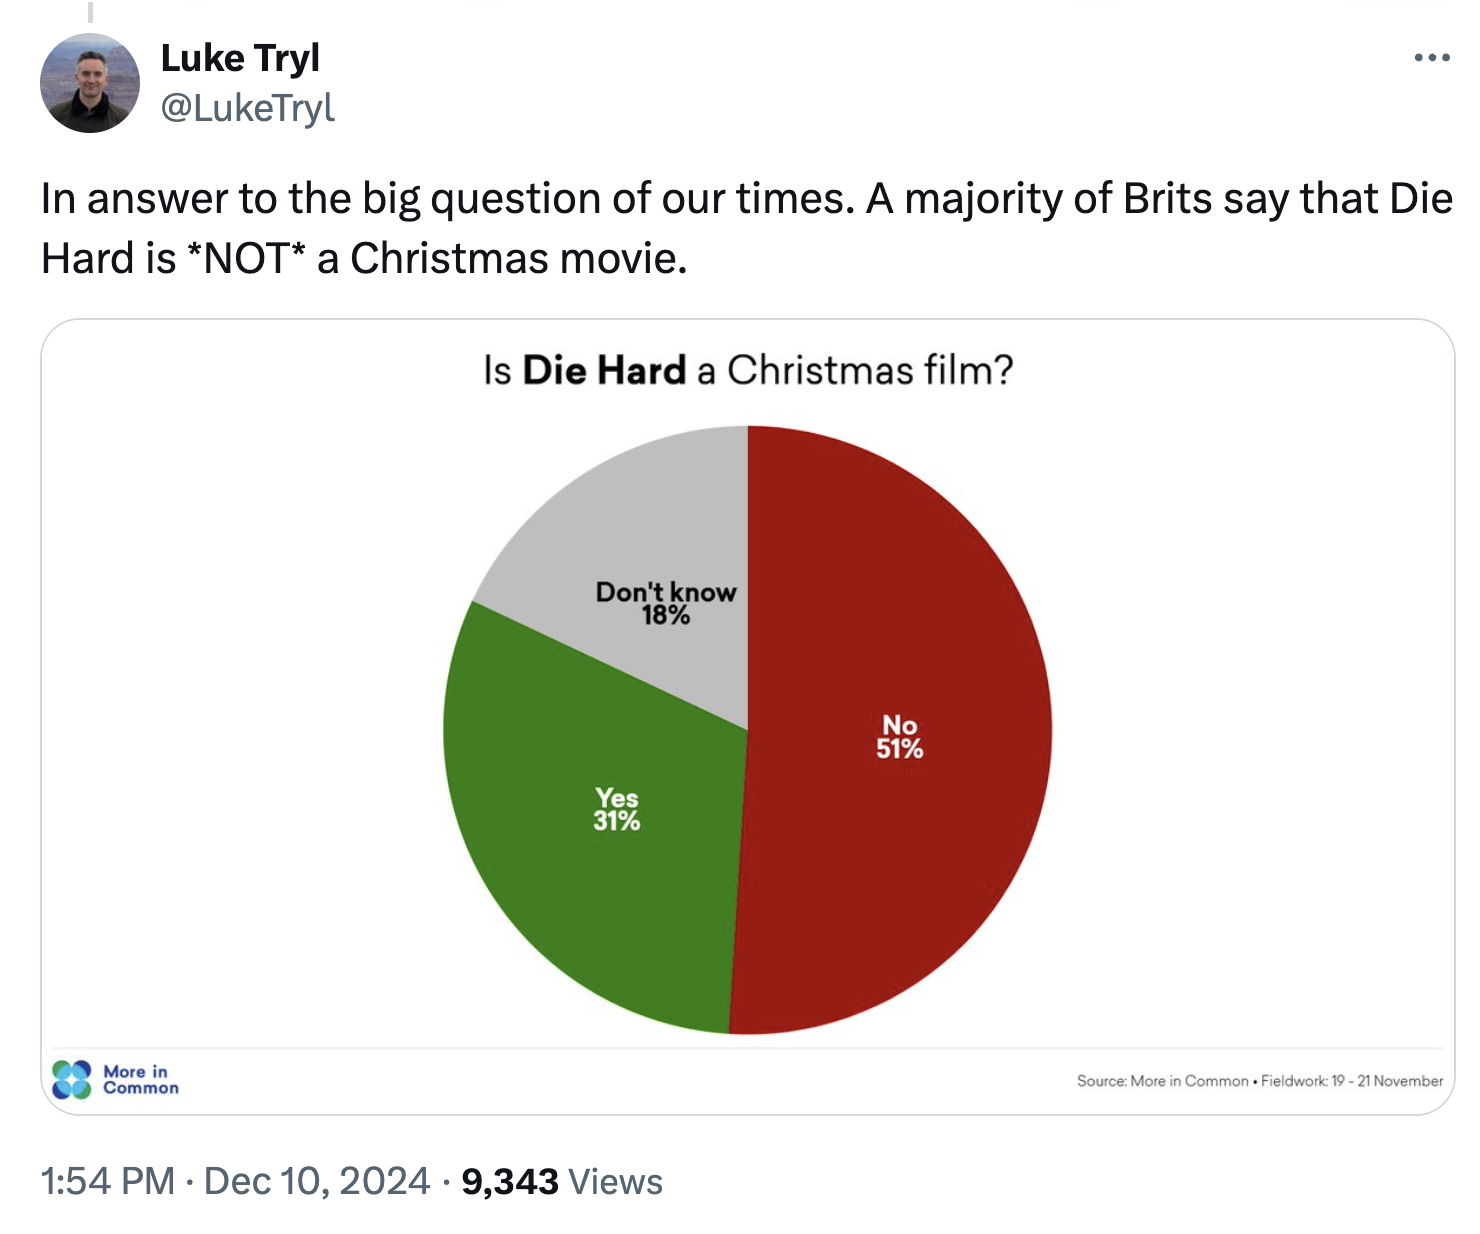Screen dimensions: 1480x1234
Task: Click the 'More in Common' logo text
Action: (x=140, y=1080)
